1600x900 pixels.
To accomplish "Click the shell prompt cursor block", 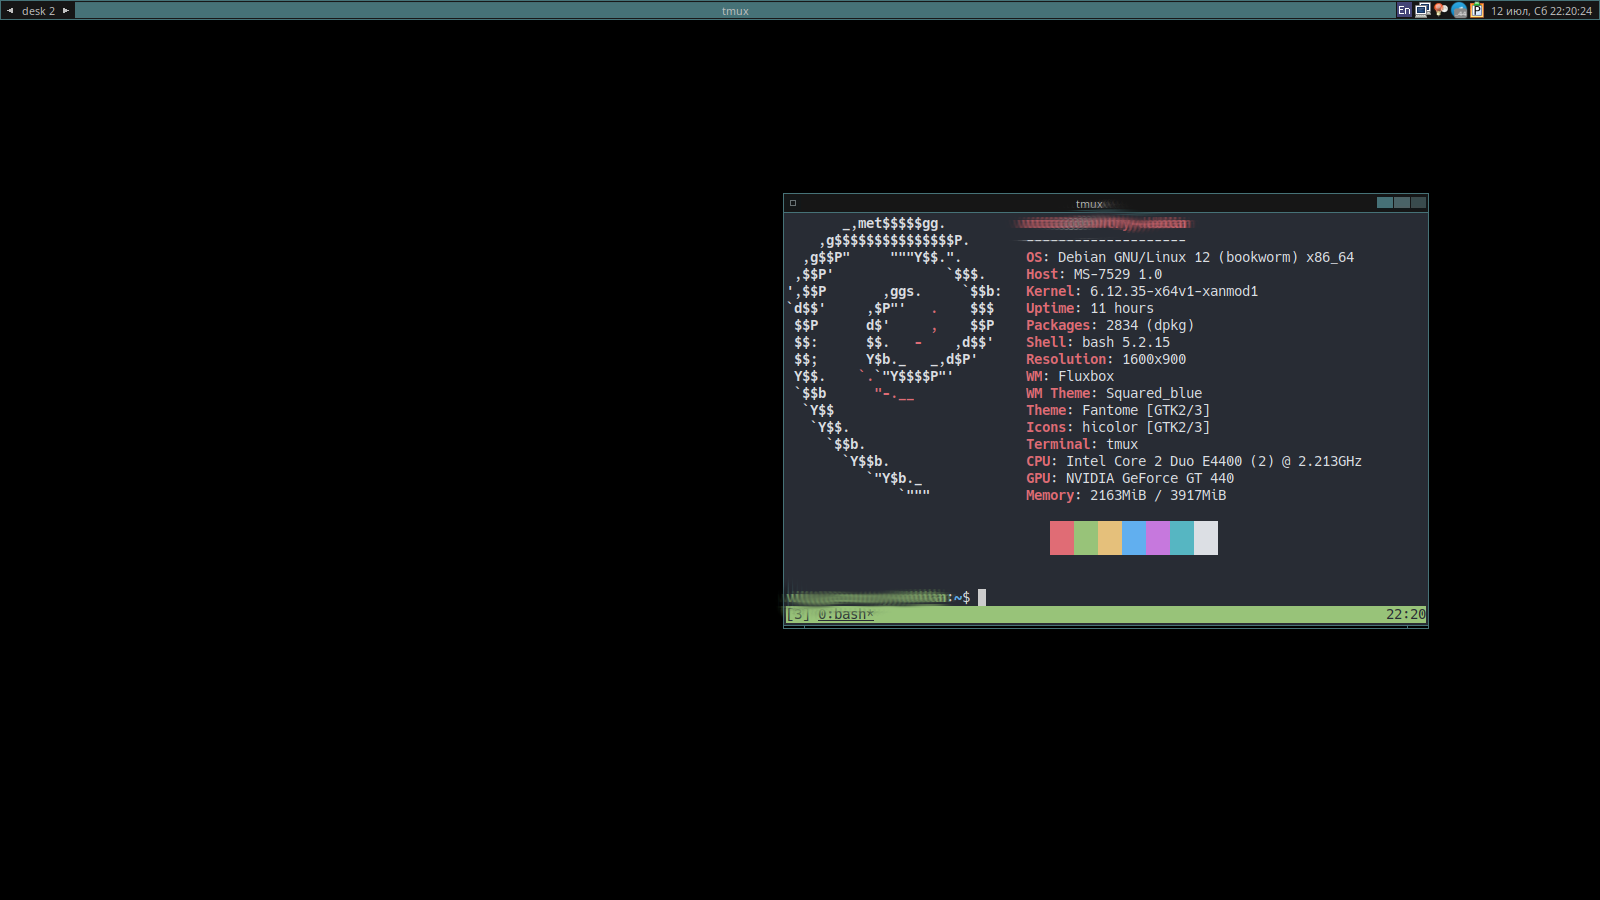I will (x=982, y=597).
